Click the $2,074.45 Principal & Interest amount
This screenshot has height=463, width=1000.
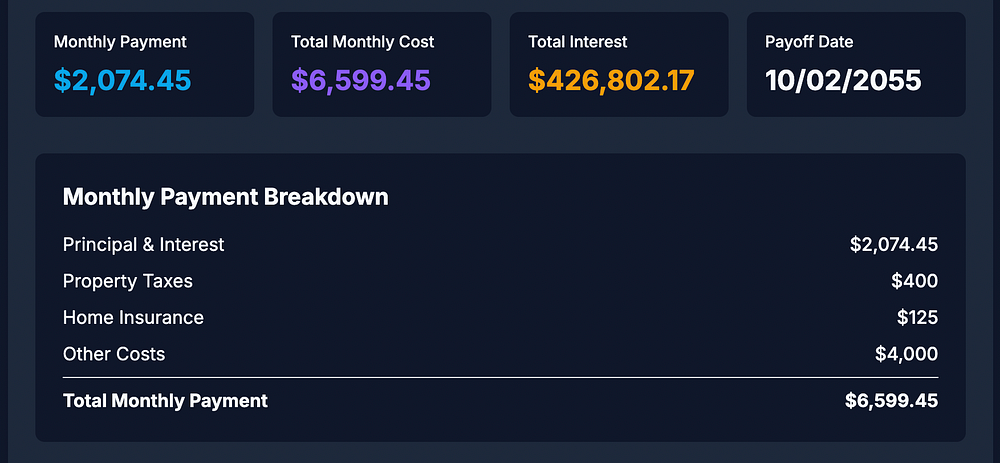[x=893, y=245]
